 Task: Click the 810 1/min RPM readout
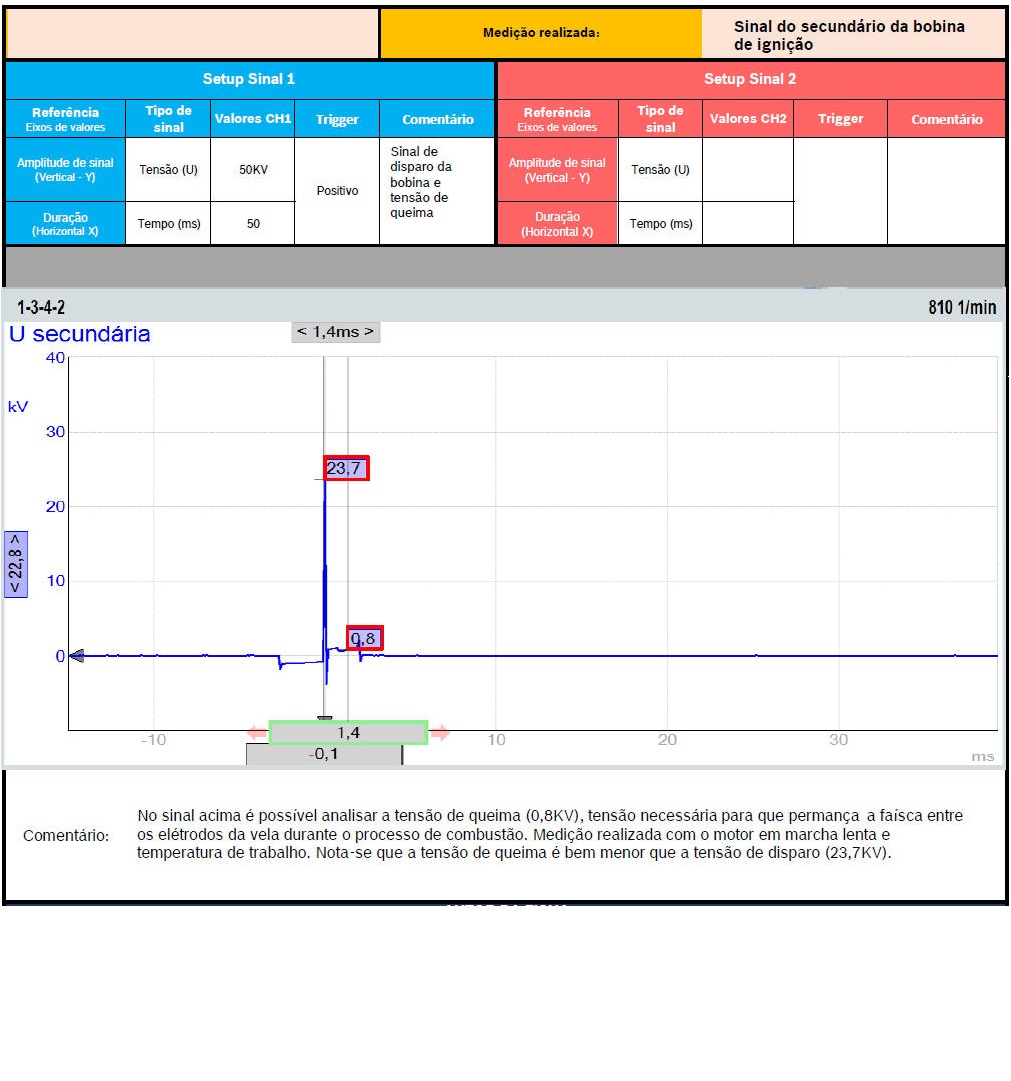click(x=962, y=307)
